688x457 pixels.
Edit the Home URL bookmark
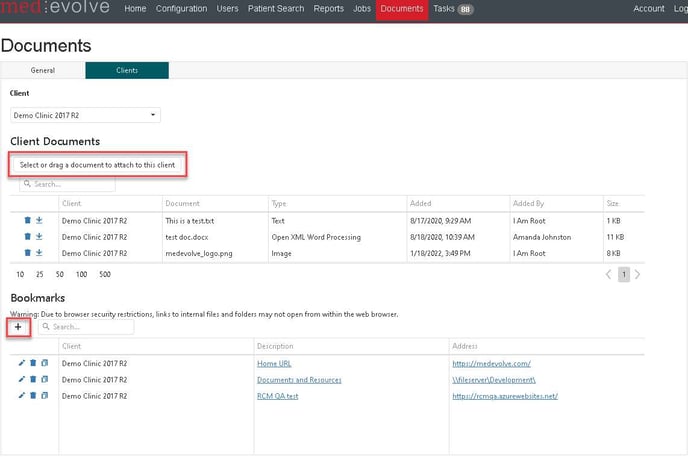pos(21,363)
